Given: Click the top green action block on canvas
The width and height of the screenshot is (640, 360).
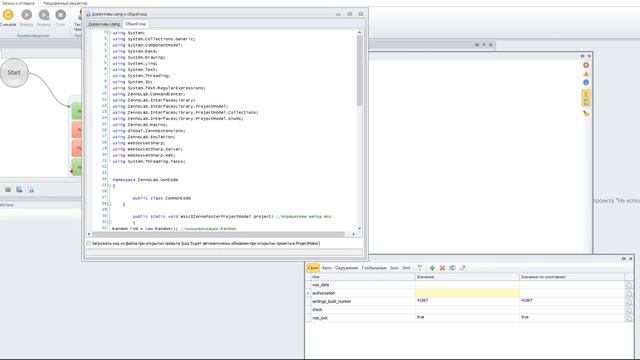Looking at the screenshot, I should coord(77,111).
